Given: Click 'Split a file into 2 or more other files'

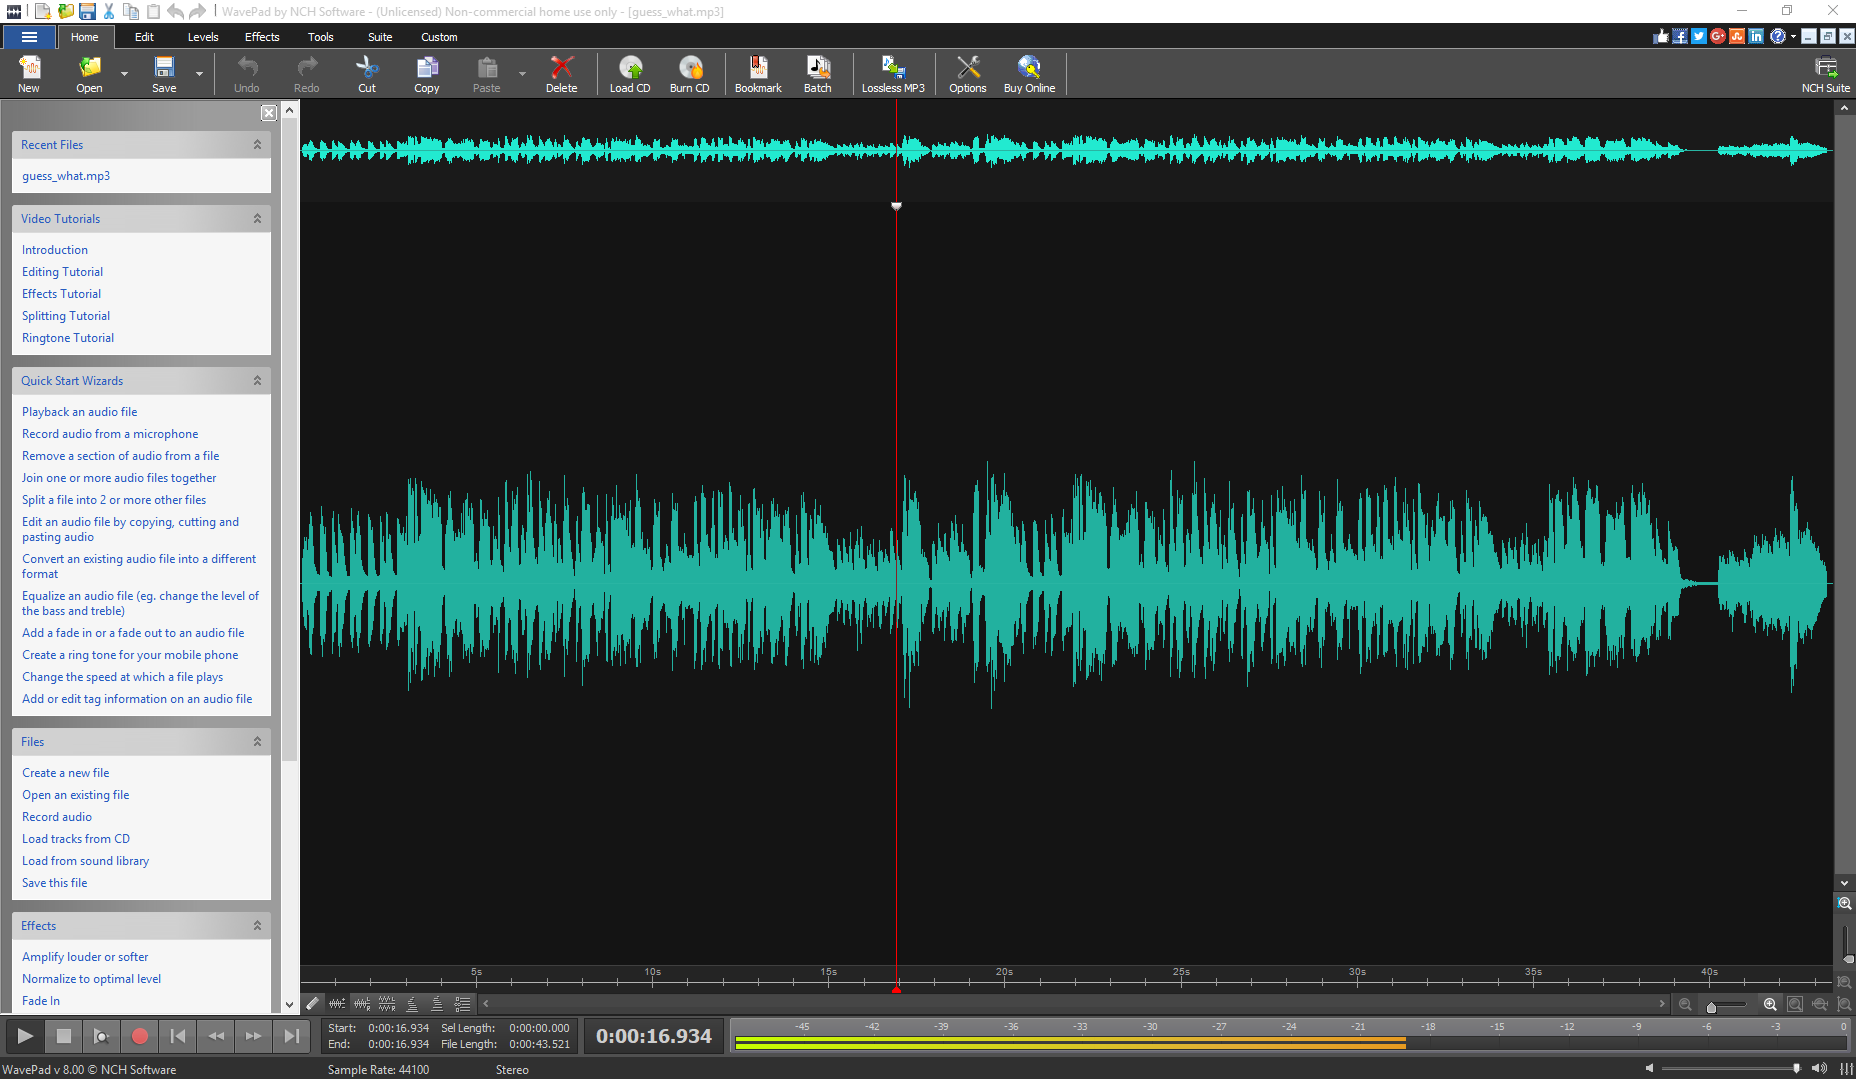Looking at the screenshot, I should [x=114, y=500].
